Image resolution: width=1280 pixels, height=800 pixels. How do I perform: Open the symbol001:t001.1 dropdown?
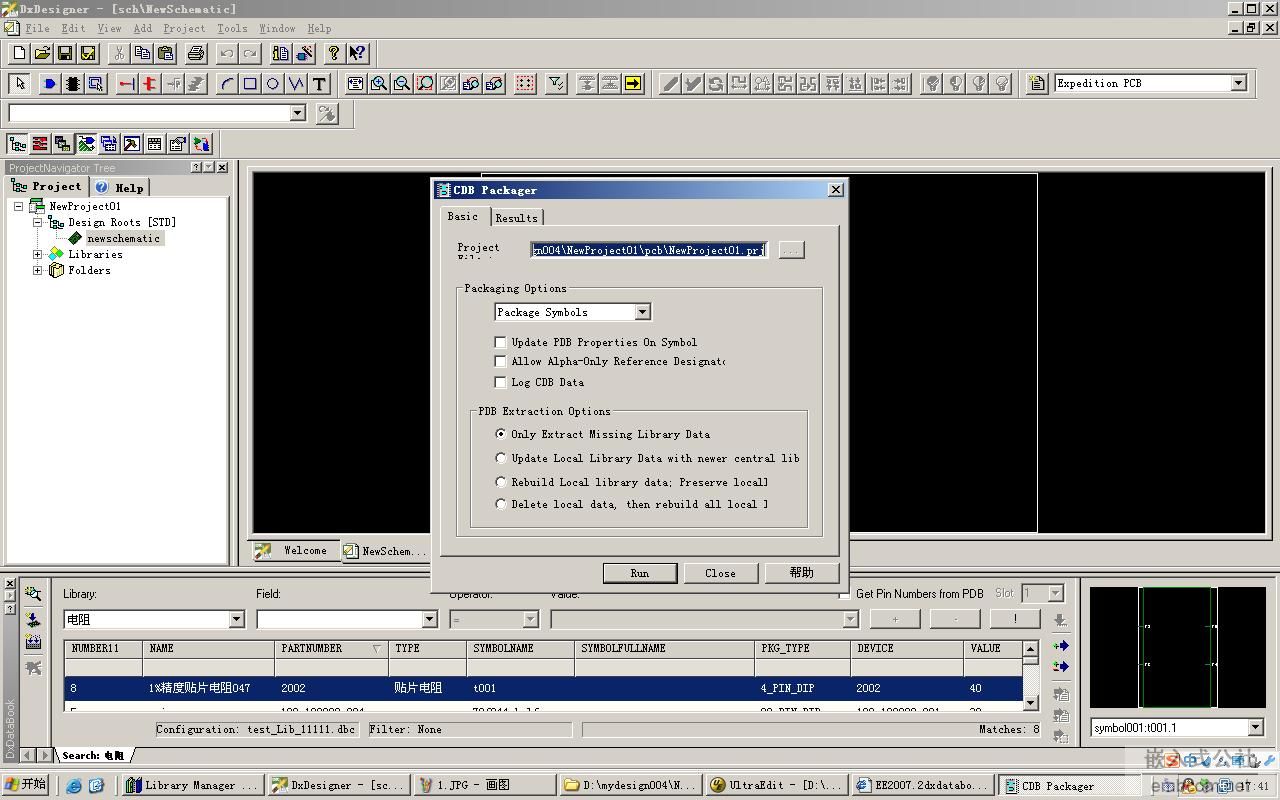point(1255,728)
